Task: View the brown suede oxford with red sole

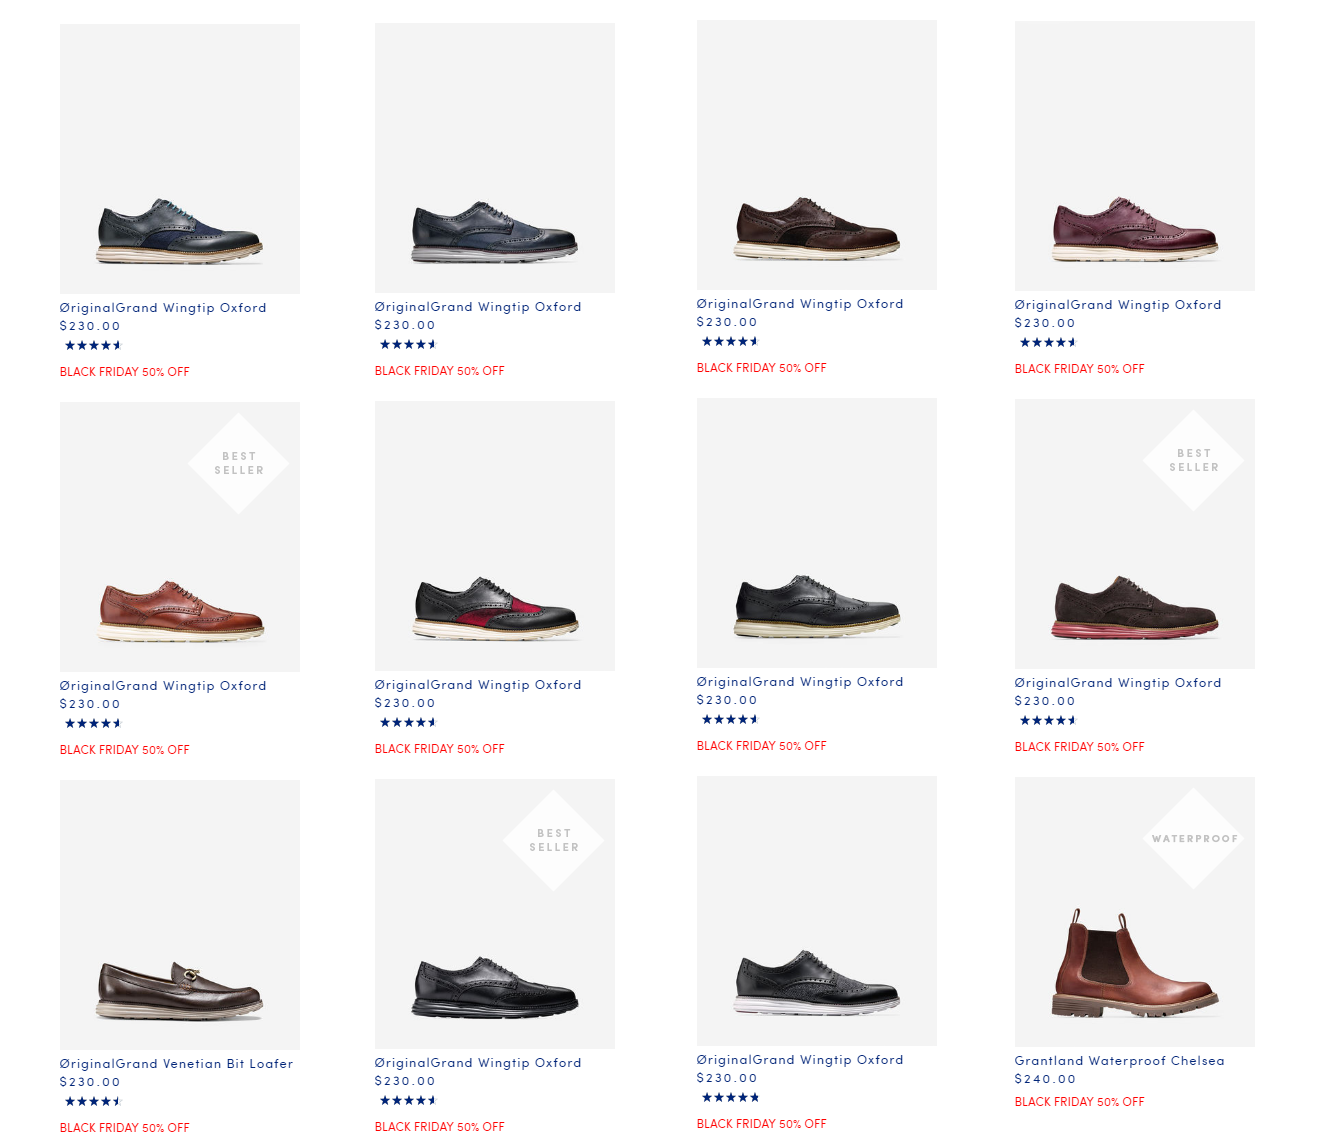Action: [x=1134, y=607]
